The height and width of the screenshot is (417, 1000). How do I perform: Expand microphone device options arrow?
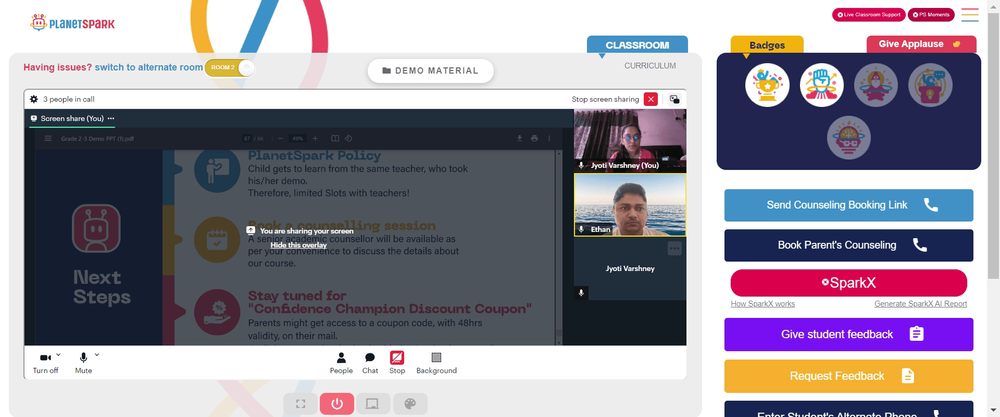click(97, 355)
